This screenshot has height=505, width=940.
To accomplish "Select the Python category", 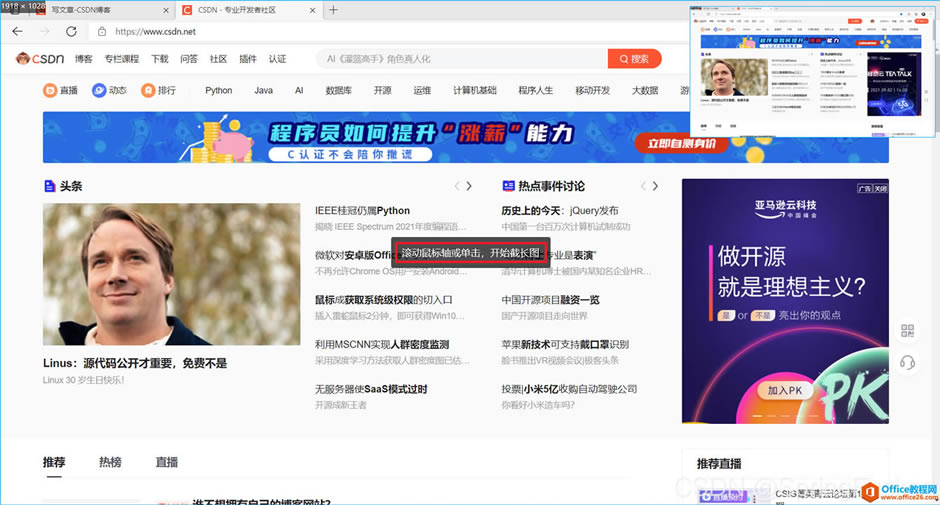I will click(218, 90).
